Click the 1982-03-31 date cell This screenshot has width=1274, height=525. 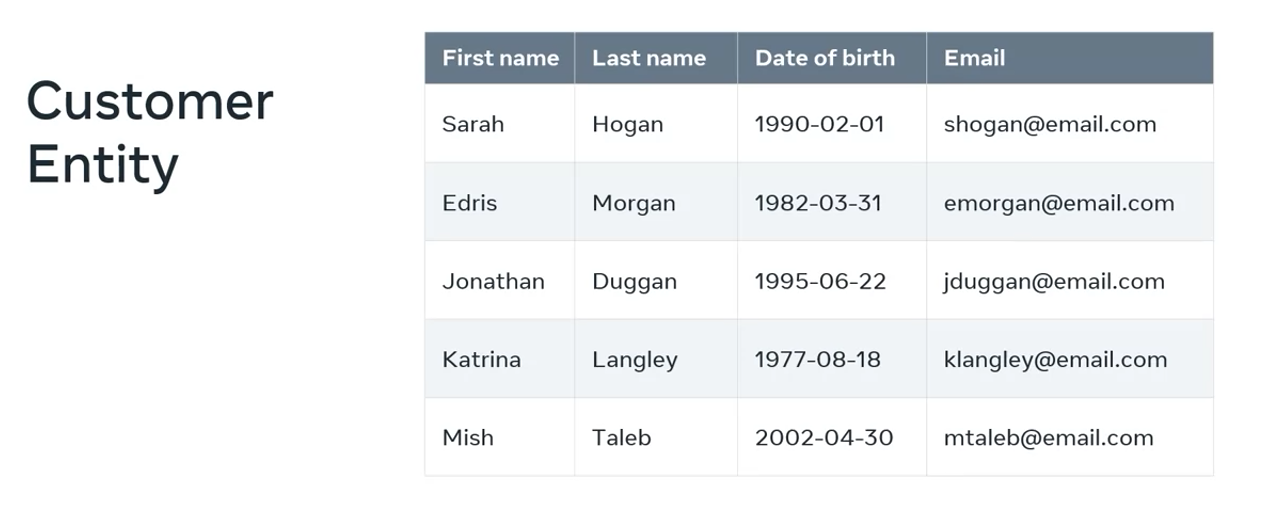(818, 203)
